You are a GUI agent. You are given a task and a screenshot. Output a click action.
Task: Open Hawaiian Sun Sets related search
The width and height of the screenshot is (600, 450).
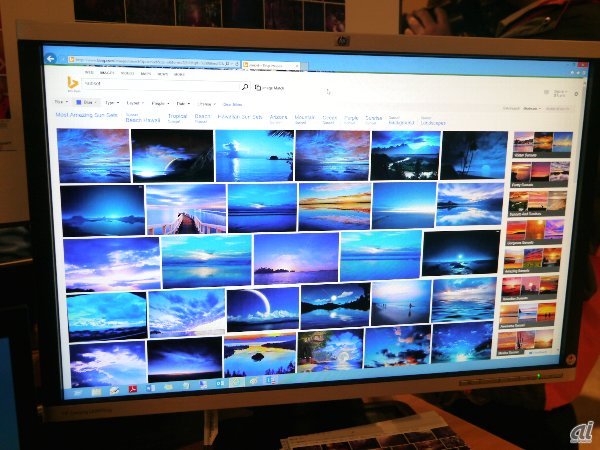240,117
